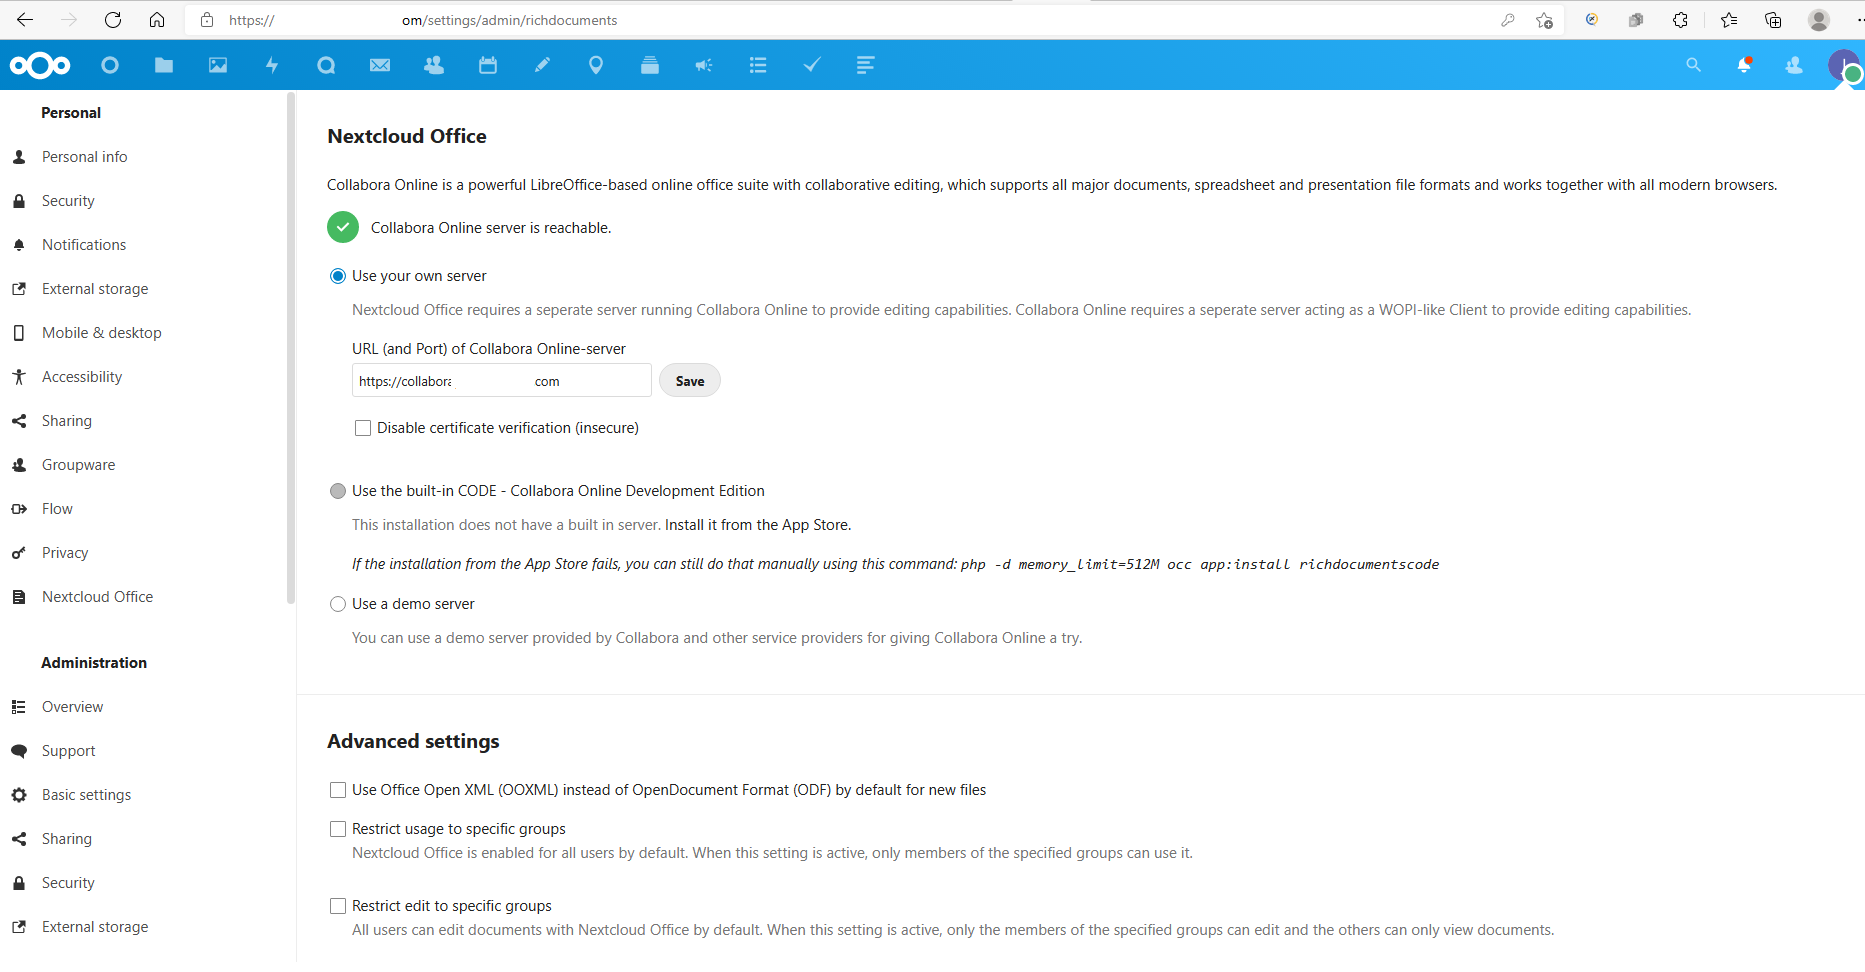Open the Contacts app icon
1865x972 pixels.
click(434, 65)
